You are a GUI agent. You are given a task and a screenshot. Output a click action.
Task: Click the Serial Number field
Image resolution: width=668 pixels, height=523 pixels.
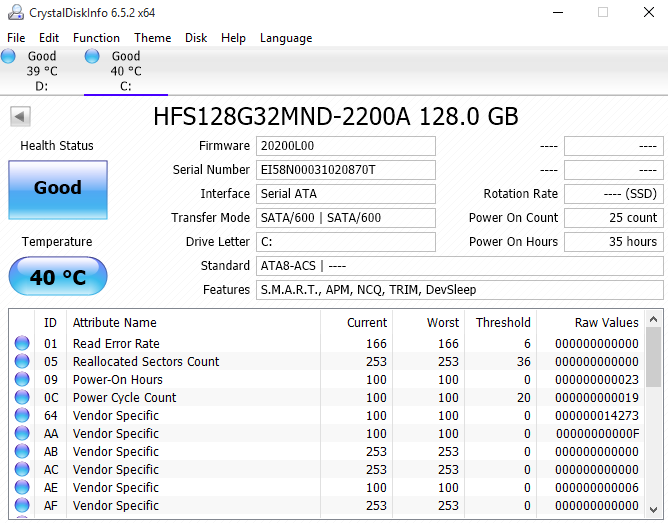tap(346, 170)
